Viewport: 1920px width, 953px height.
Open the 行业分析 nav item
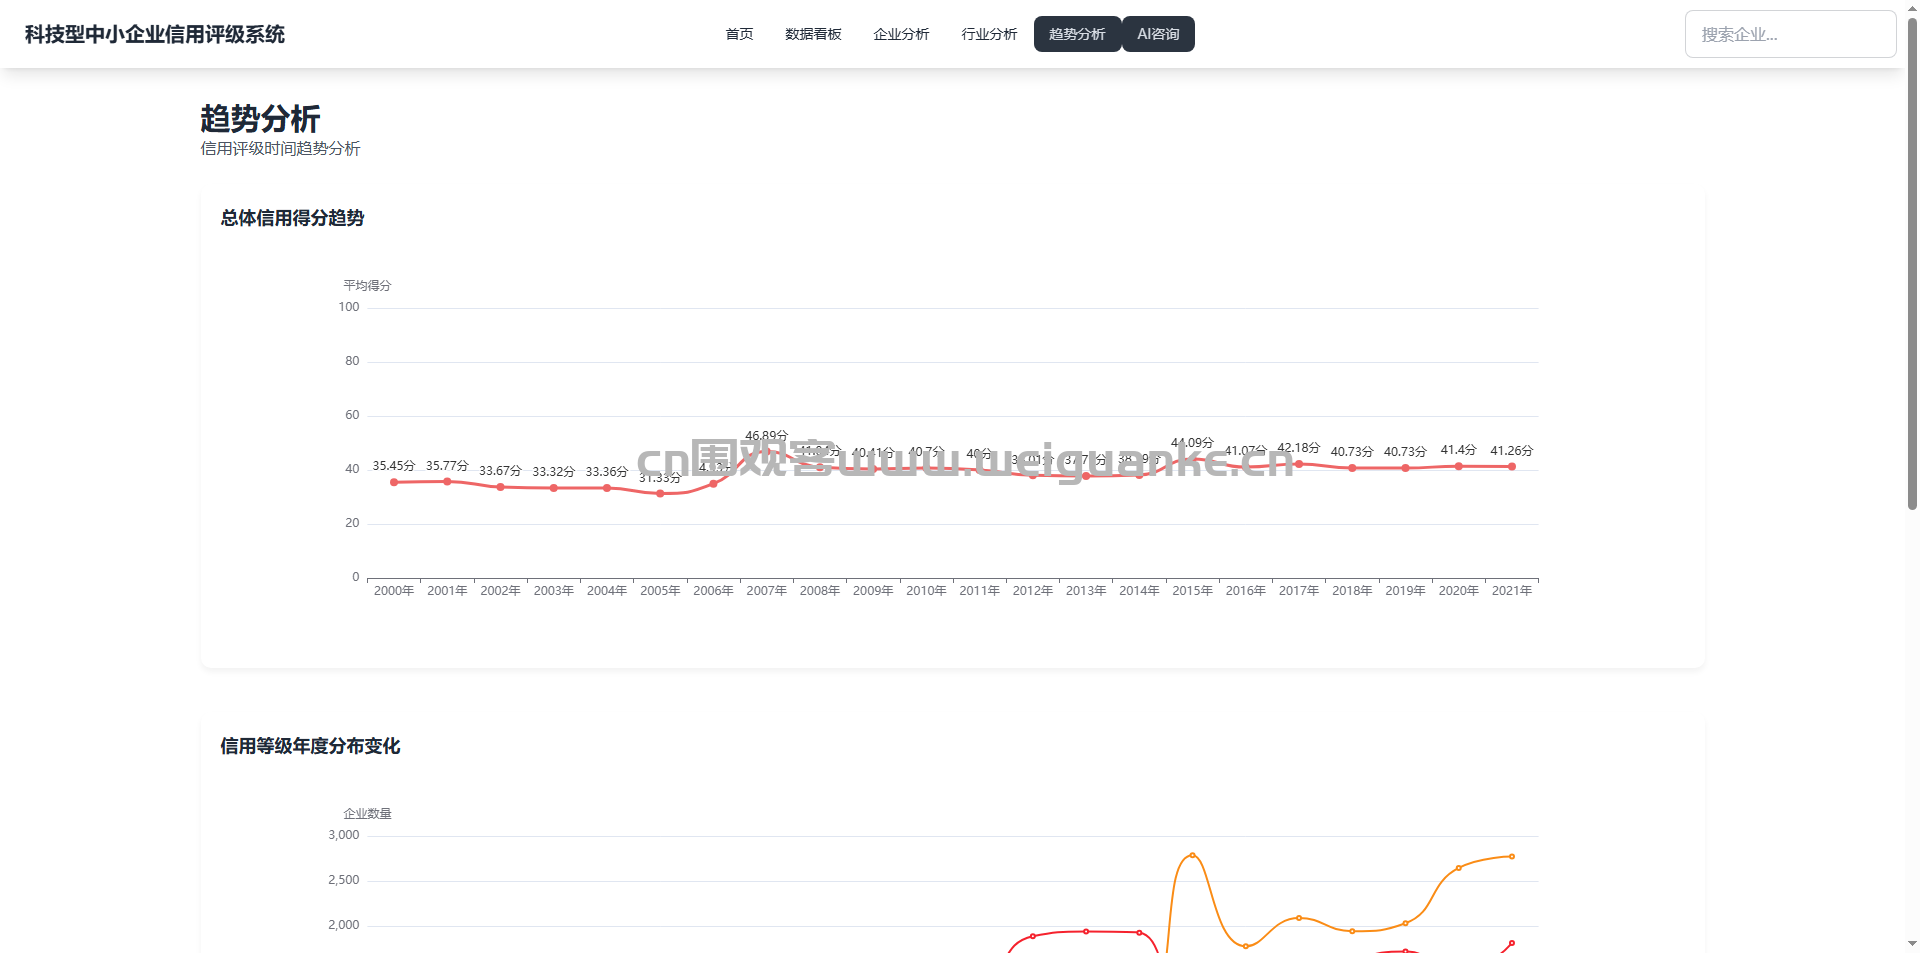pos(989,34)
